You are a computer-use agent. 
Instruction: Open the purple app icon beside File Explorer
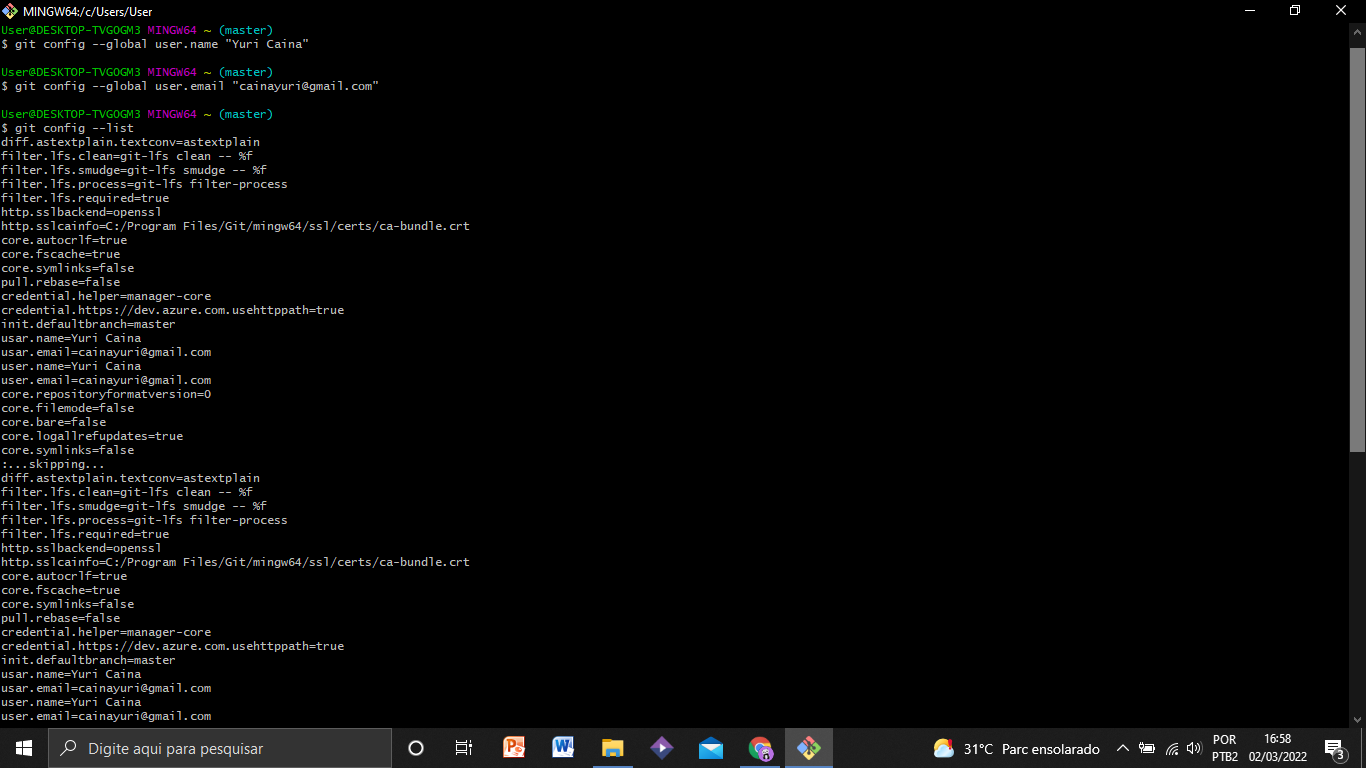[x=661, y=748]
